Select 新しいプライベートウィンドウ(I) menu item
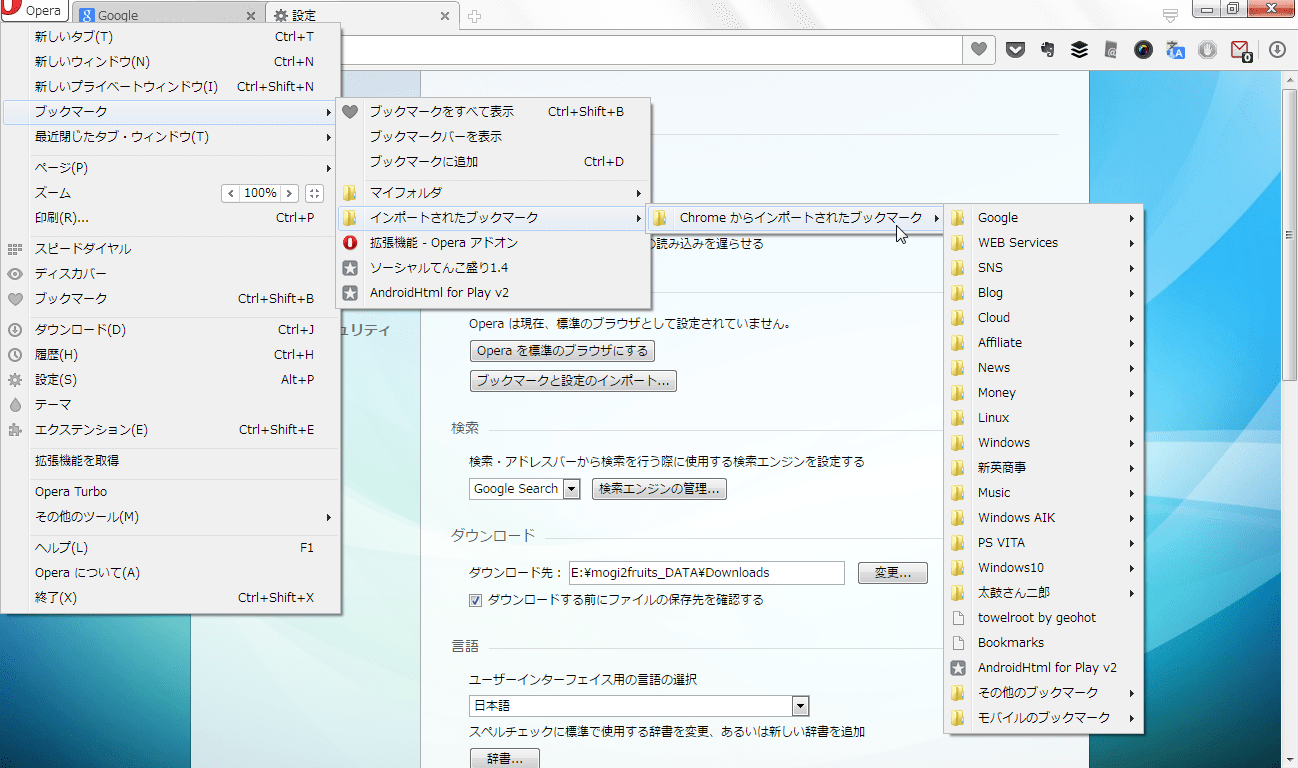 coord(171,87)
